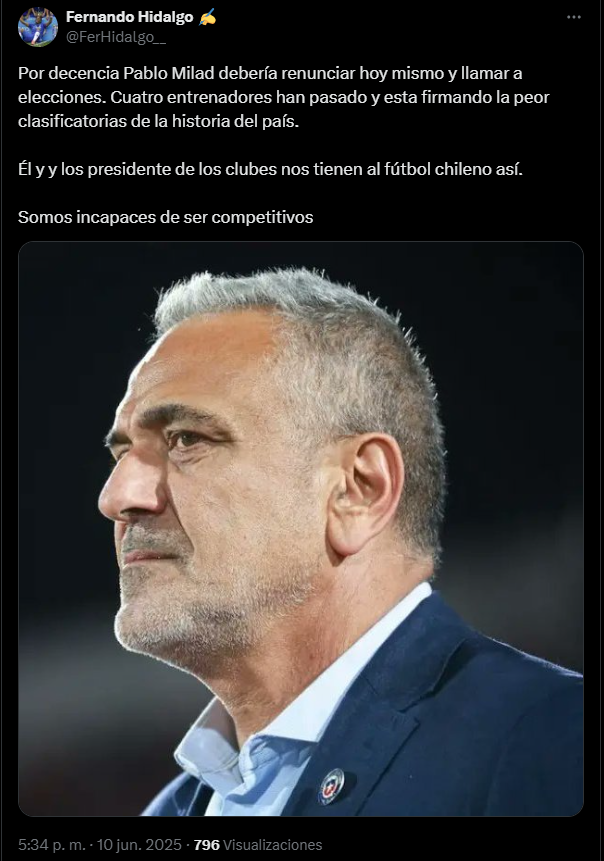Click the line 'Somos incapaces de ser competitivos'

[166, 217]
